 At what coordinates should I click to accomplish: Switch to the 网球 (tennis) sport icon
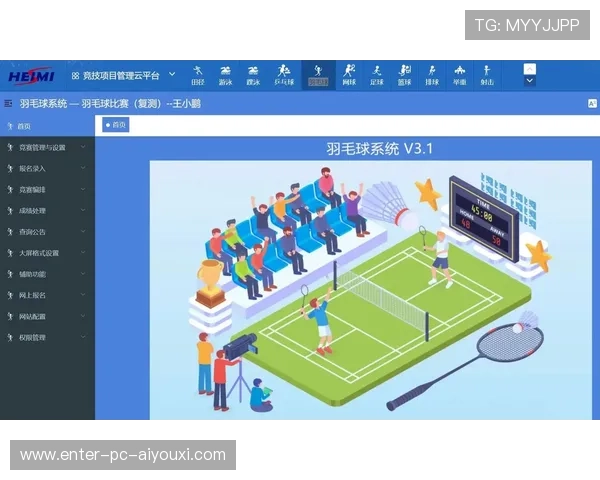click(349, 75)
